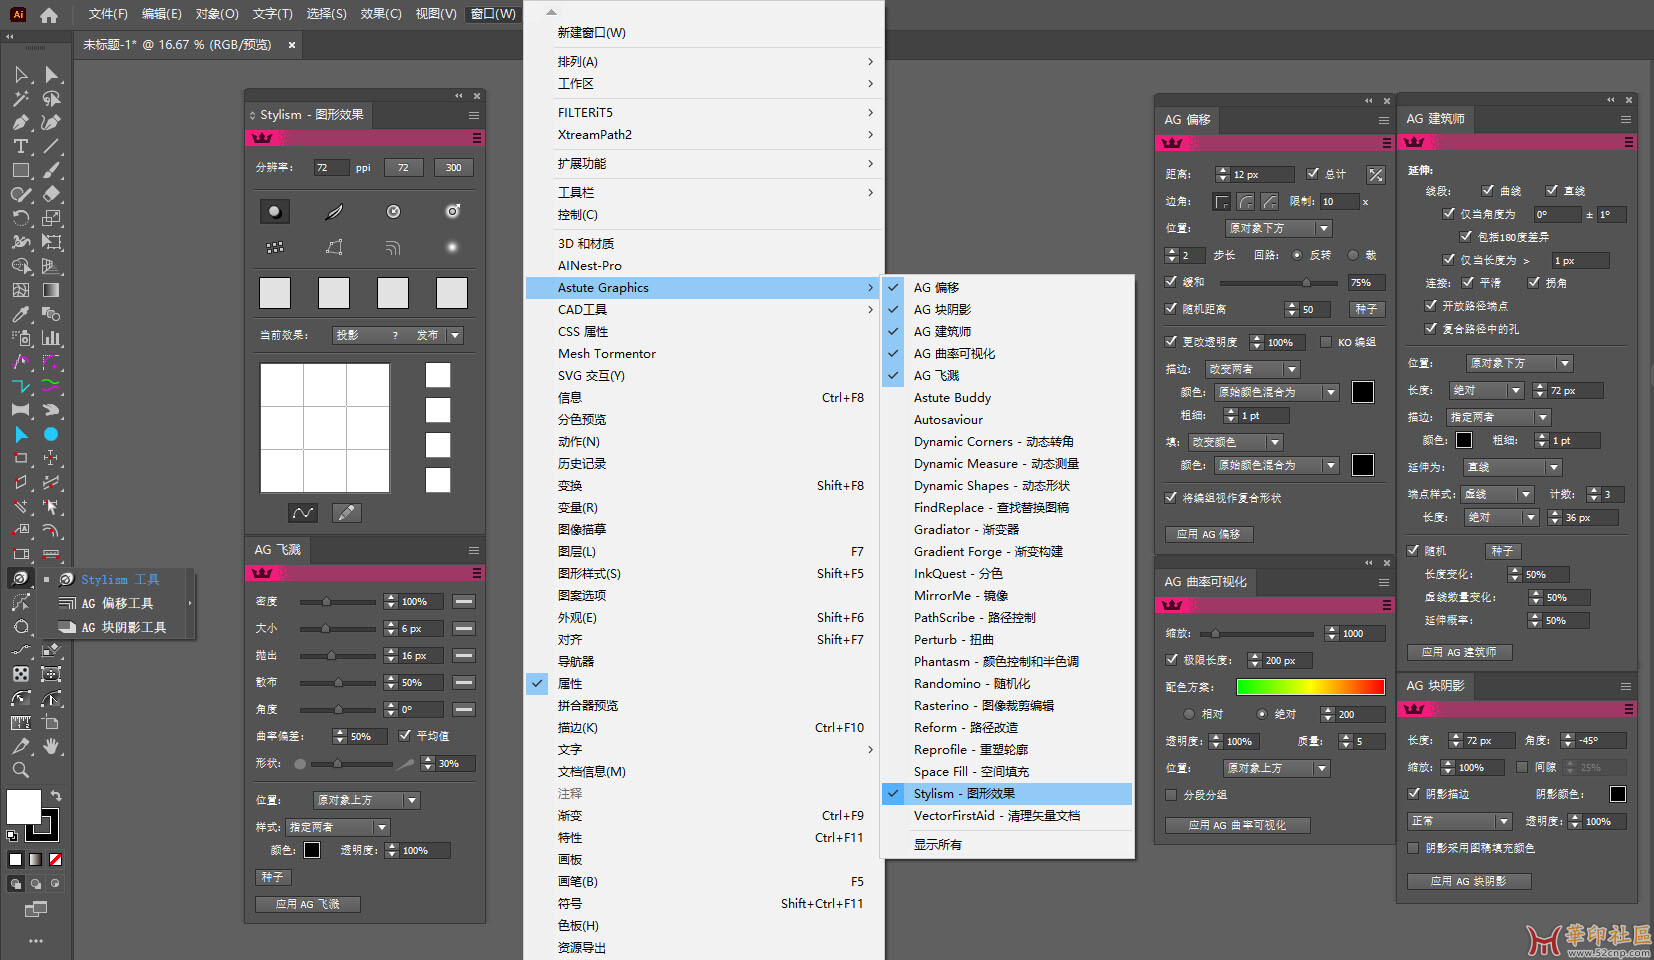Open 样式 指定两者 dropdown in AG 飞溅
The height and width of the screenshot is (960, 1654).
point(338,827)
